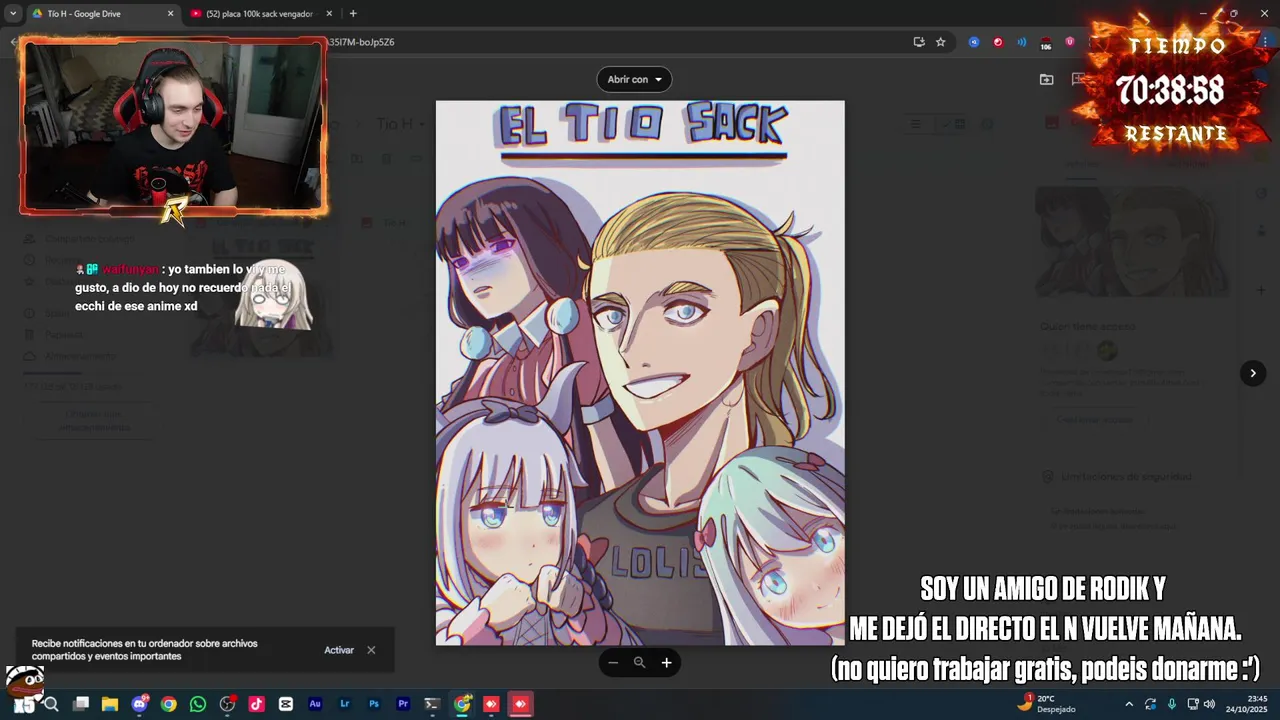Open Task View in the taskbar
1280x720 pixels.
tap(81, 704)
